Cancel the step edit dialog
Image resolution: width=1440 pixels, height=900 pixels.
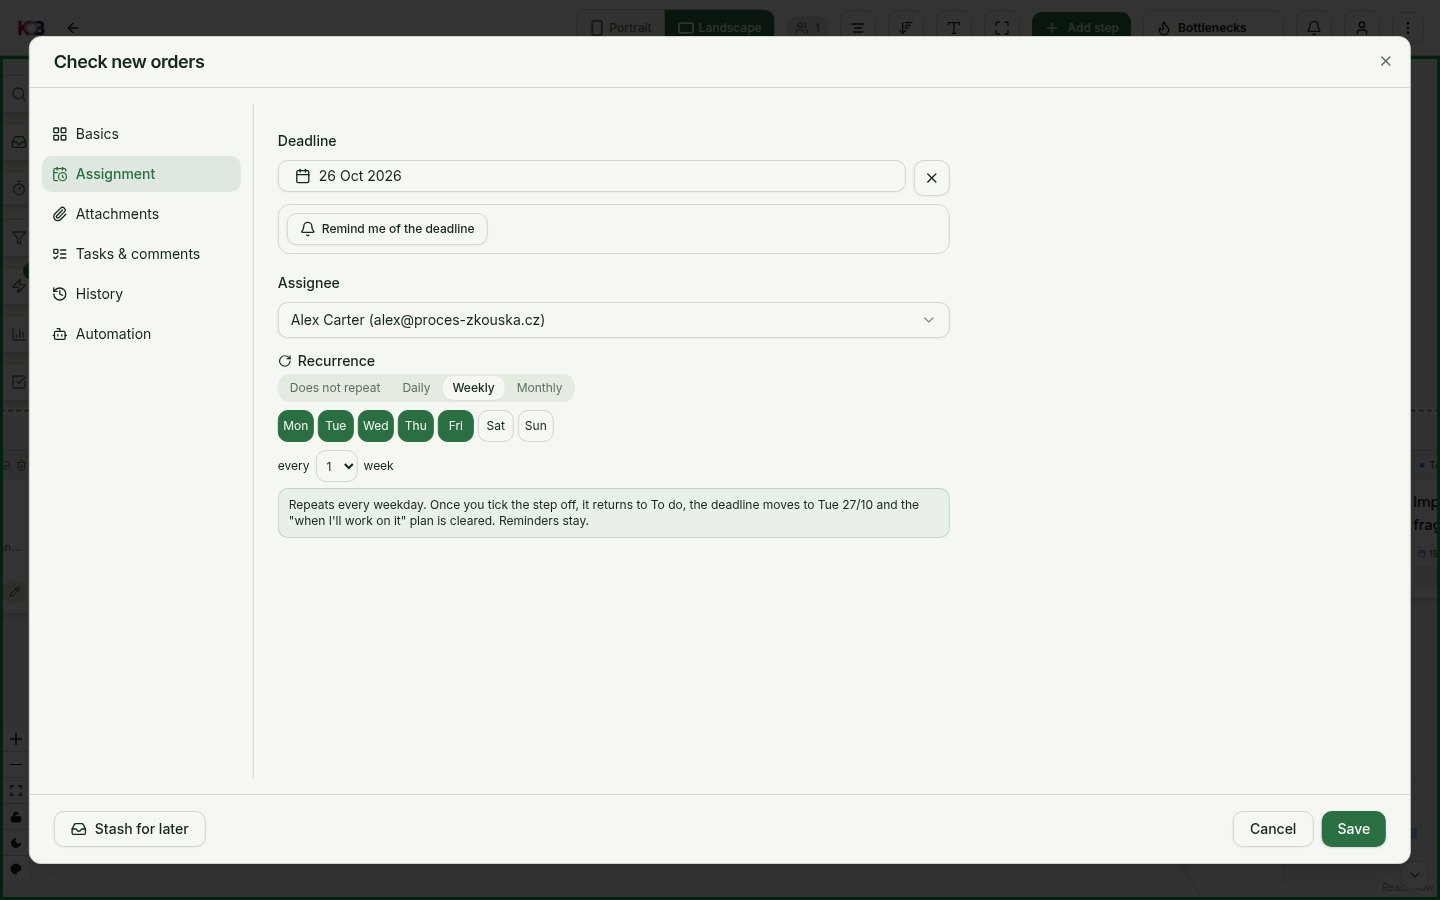[x=1272, y=829]
